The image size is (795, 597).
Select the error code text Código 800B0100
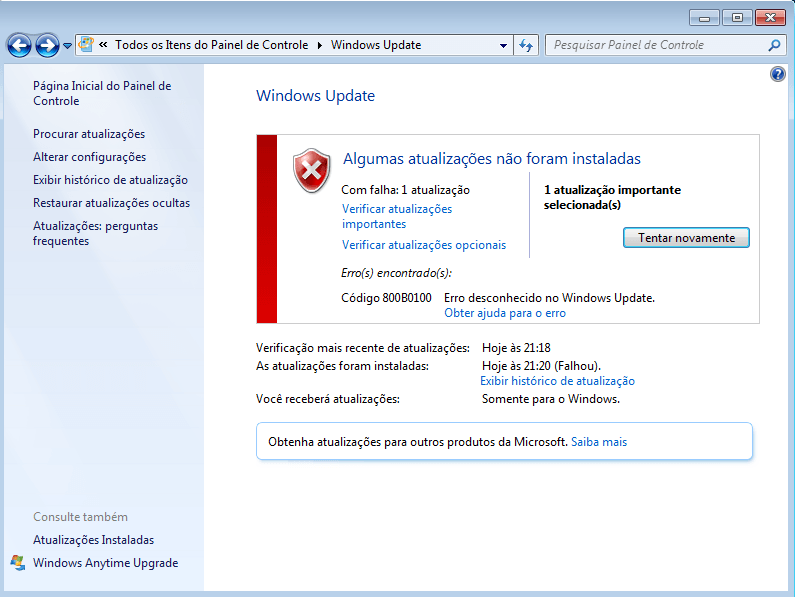point(386,298)
